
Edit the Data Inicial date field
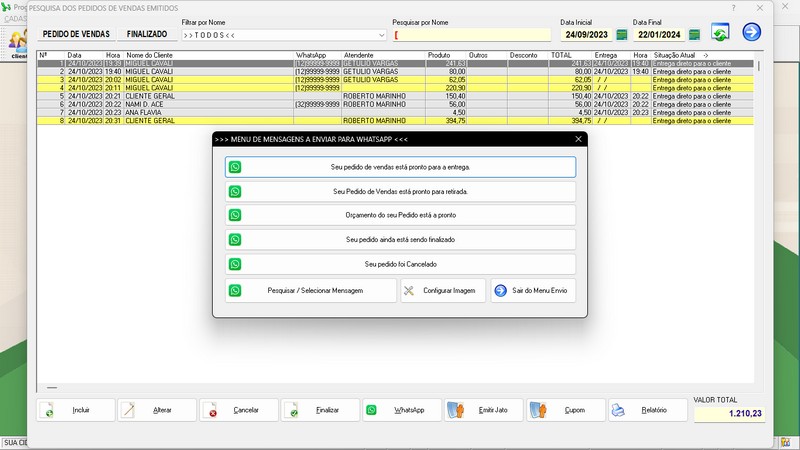[x=586, y=35]
